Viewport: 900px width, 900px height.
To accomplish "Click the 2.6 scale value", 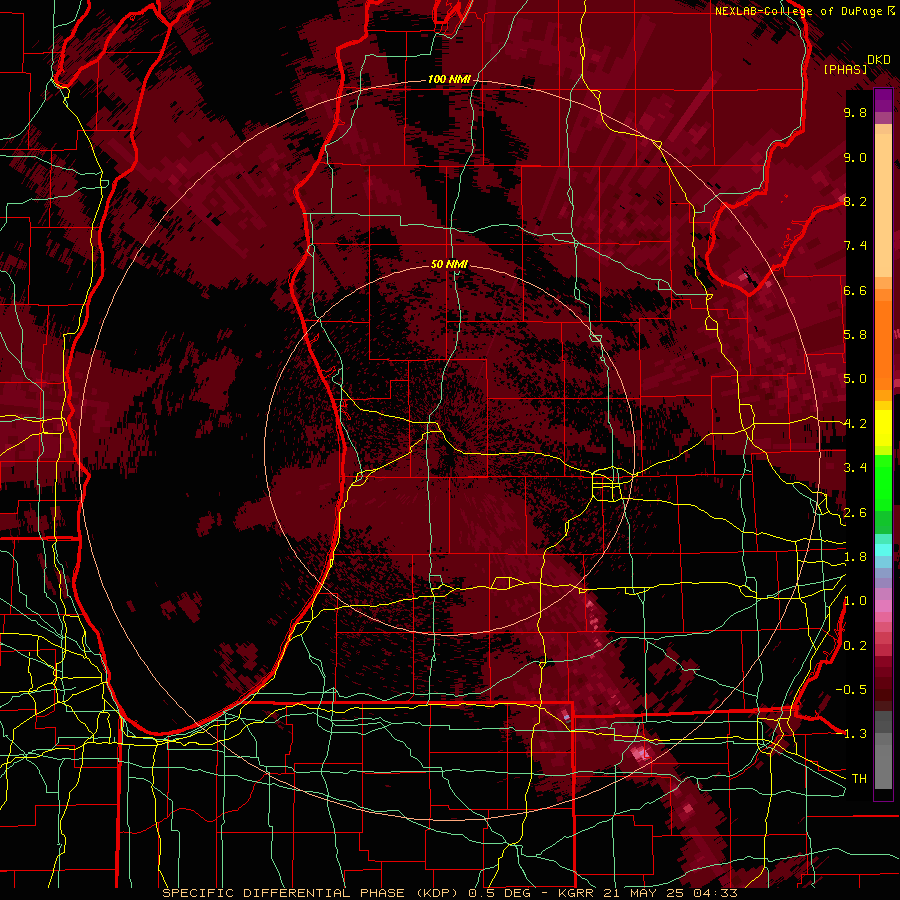I will 855,513.
